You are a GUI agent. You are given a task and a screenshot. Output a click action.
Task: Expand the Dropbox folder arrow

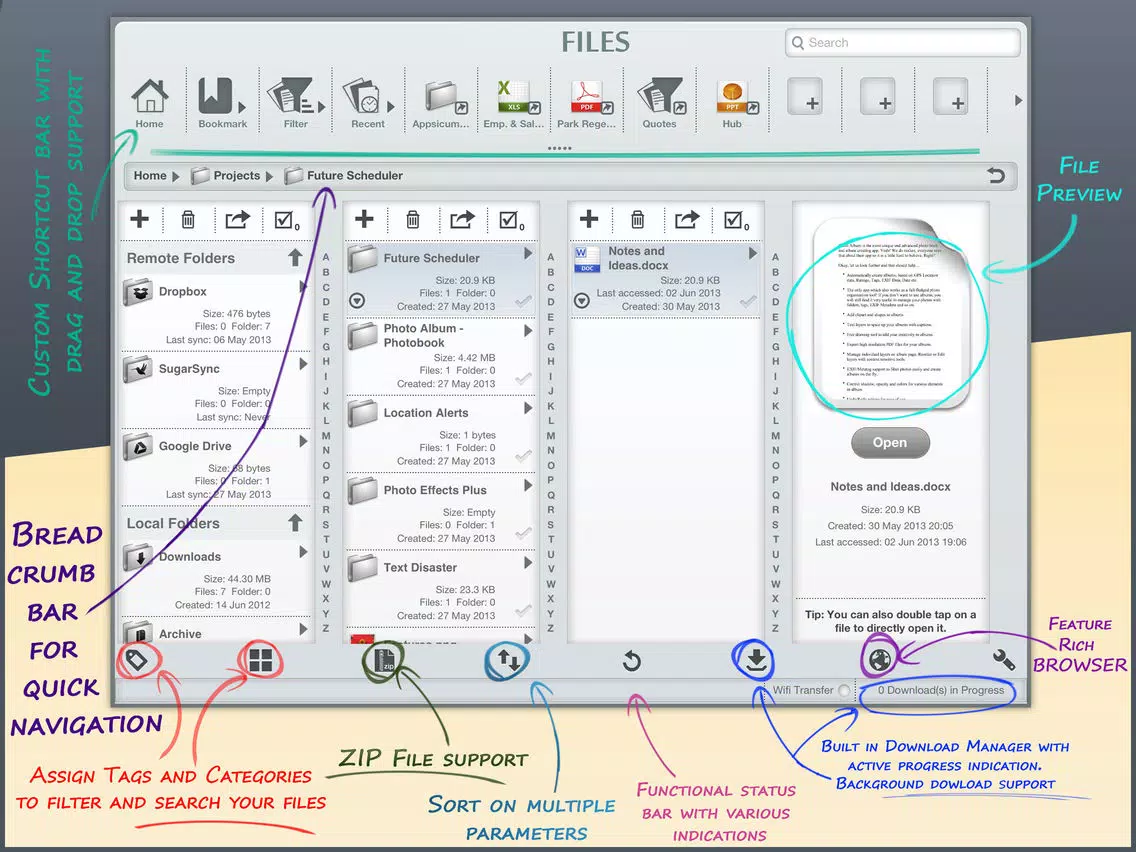(303, 288)
